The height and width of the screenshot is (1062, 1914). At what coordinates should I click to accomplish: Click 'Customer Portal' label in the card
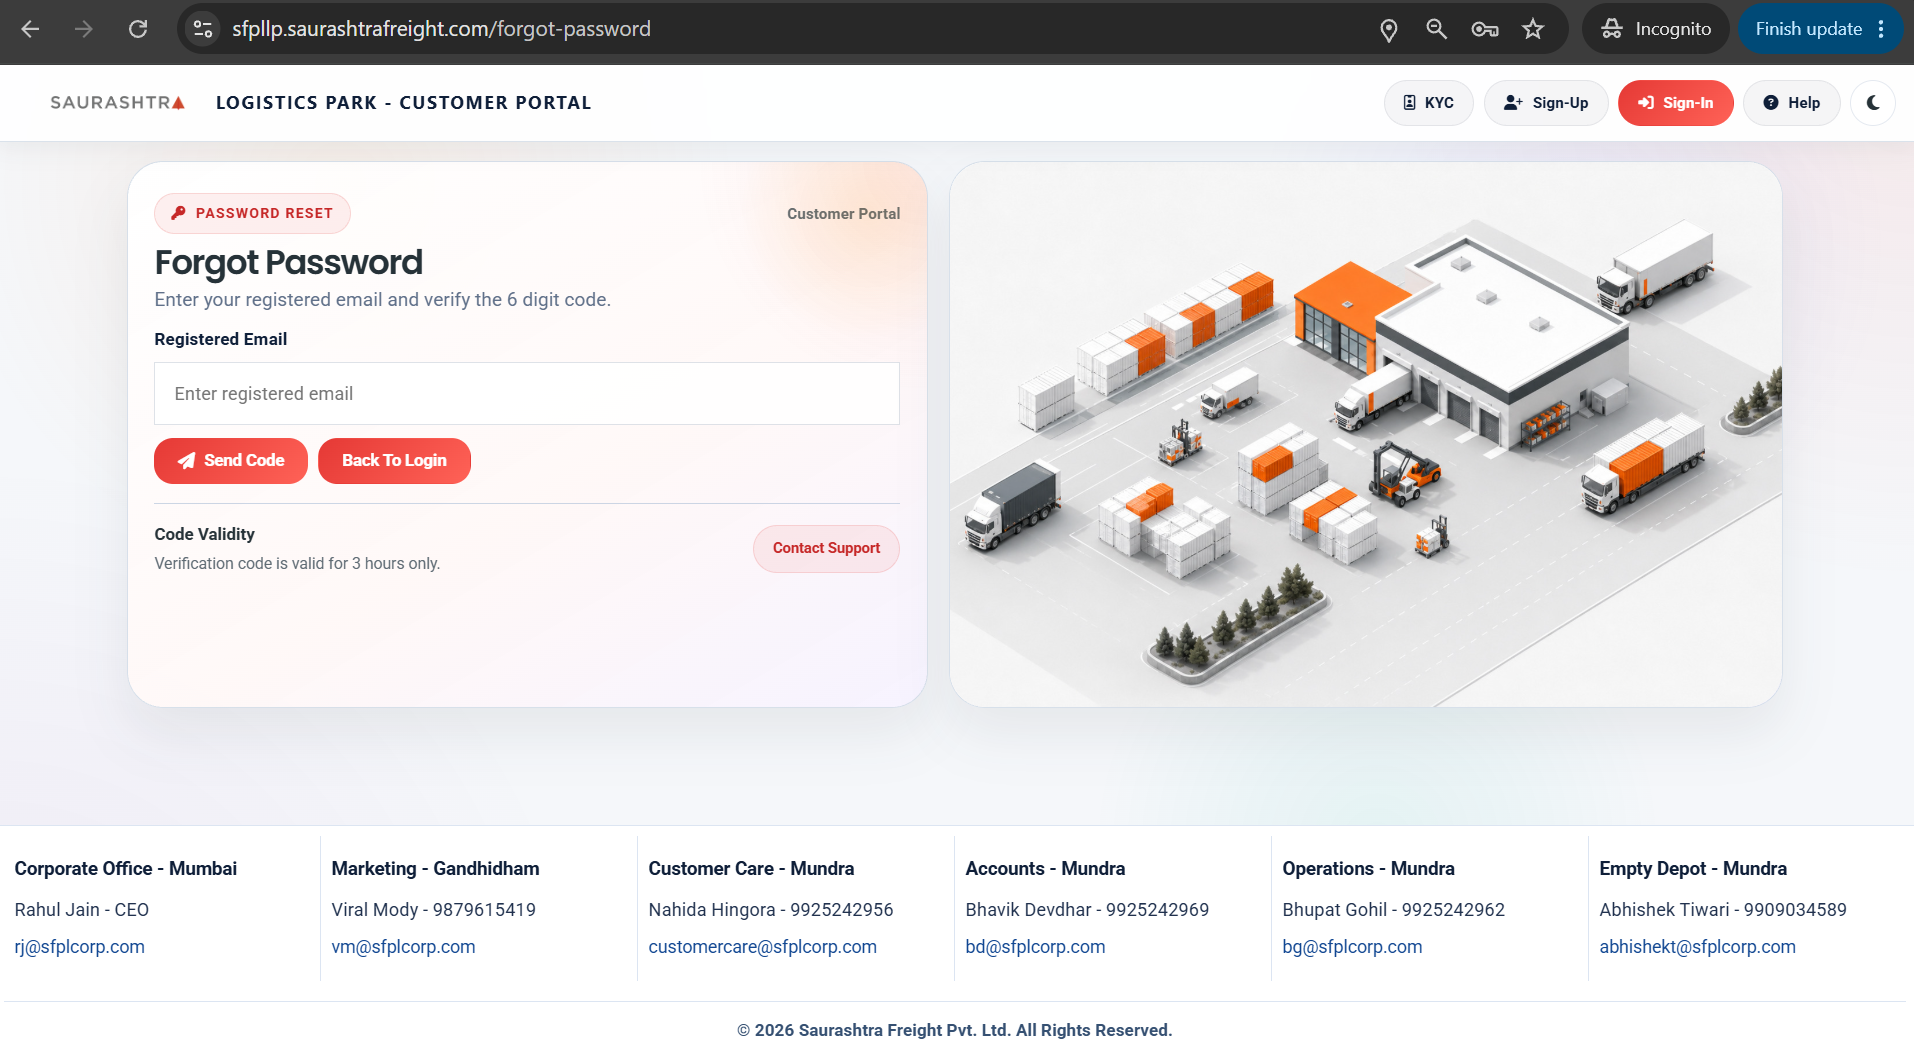click(843, 214)
